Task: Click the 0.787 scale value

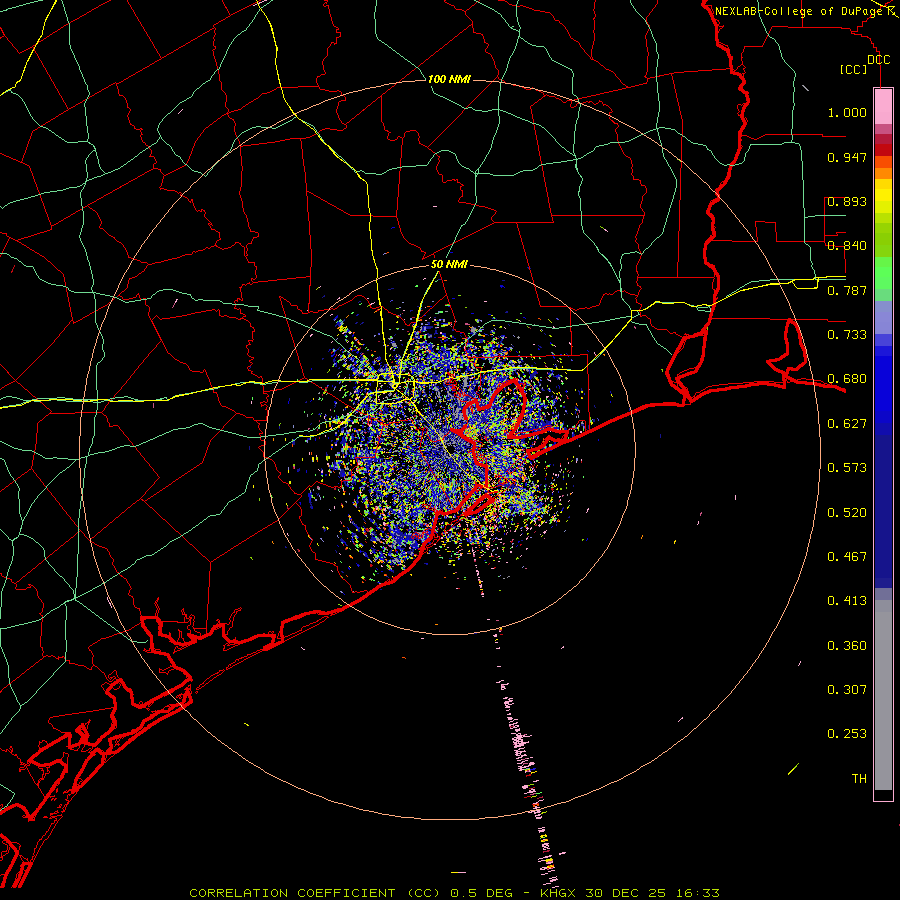Action: coord(847,290)
